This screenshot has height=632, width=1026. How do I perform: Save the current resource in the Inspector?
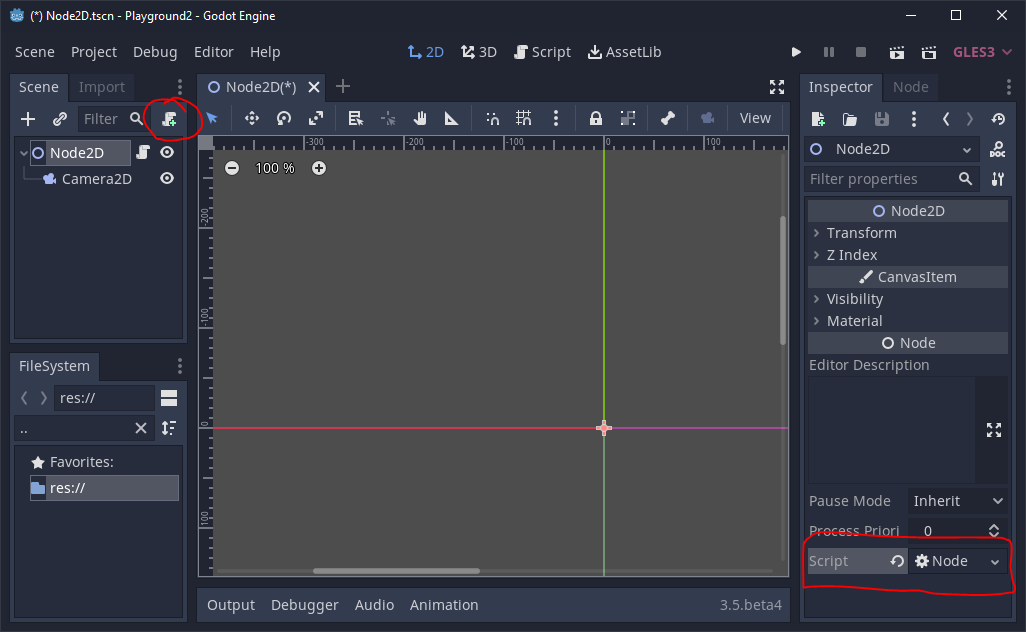point(882,118)
